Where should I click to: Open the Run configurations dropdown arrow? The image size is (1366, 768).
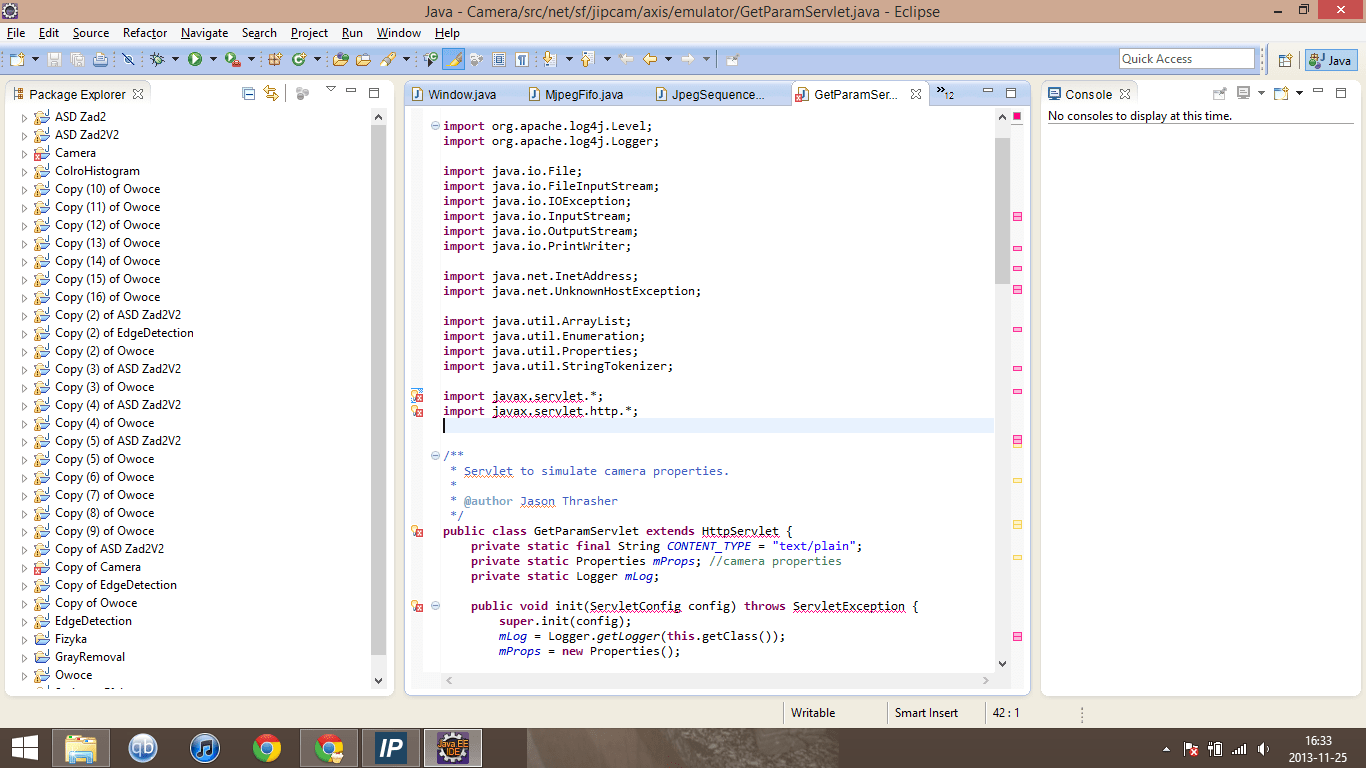[212, 58]
